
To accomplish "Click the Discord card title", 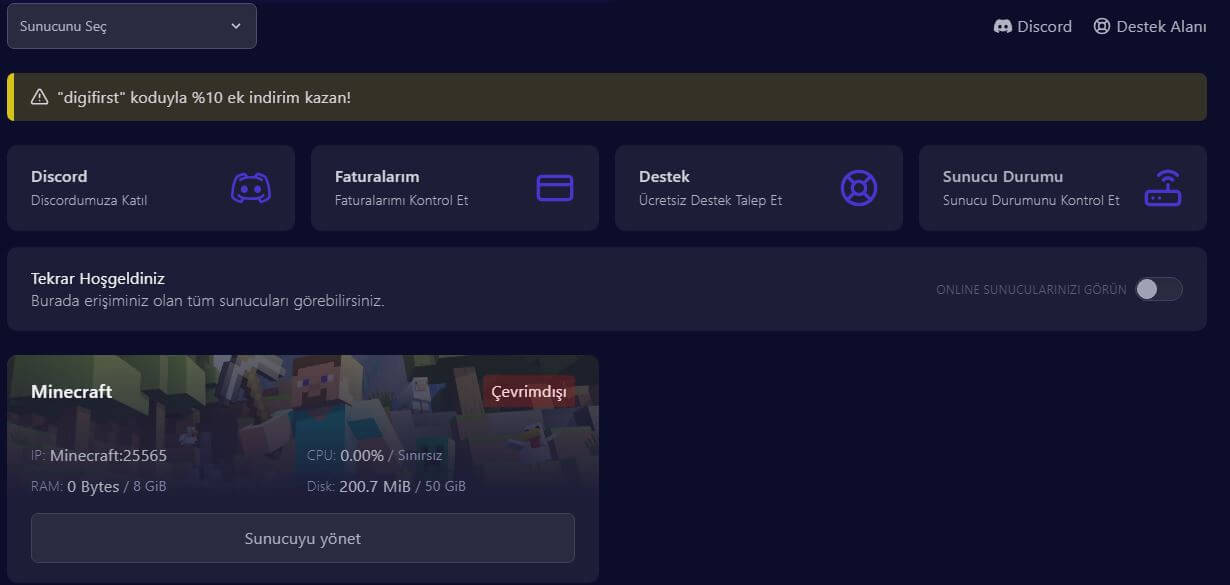I will [59, 177].
